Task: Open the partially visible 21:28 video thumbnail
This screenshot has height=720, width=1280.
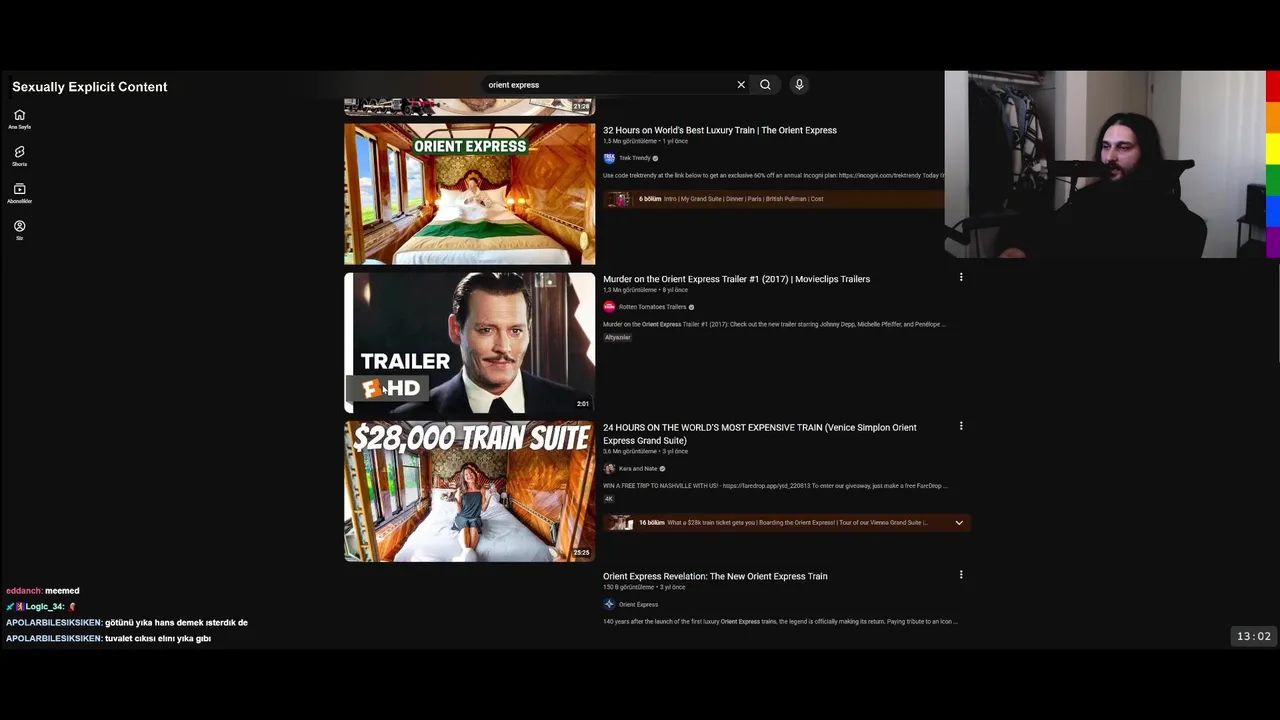Action: click(469, 107)
